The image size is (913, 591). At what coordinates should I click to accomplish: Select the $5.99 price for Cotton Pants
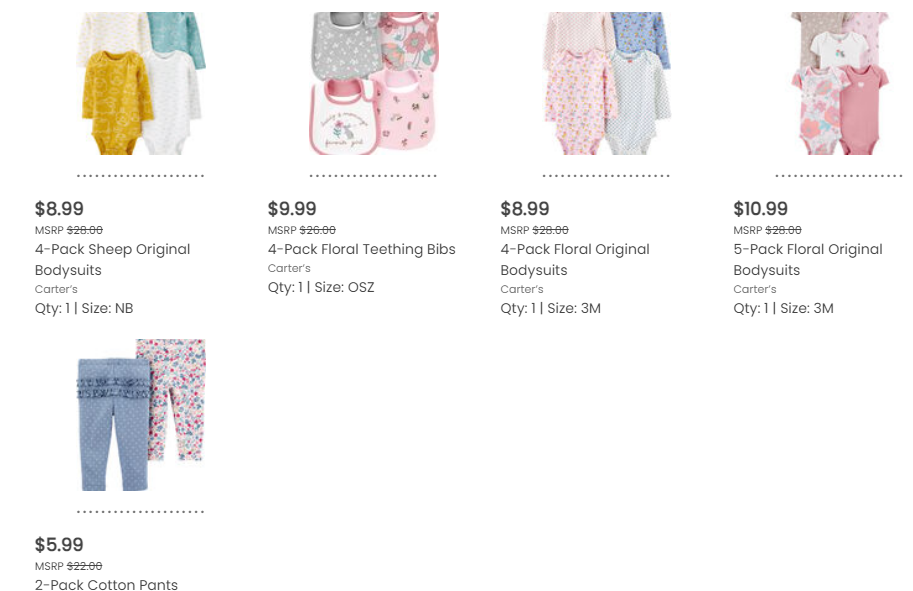(x=59, y=545)
